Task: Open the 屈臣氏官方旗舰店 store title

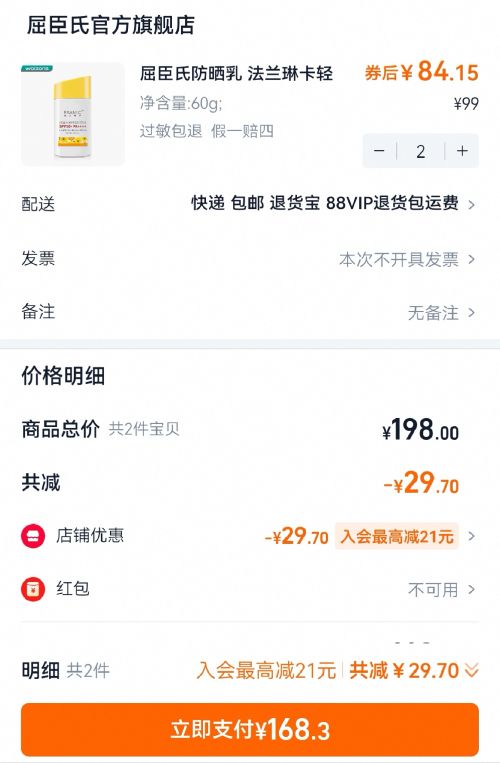Action: point(111,25)
